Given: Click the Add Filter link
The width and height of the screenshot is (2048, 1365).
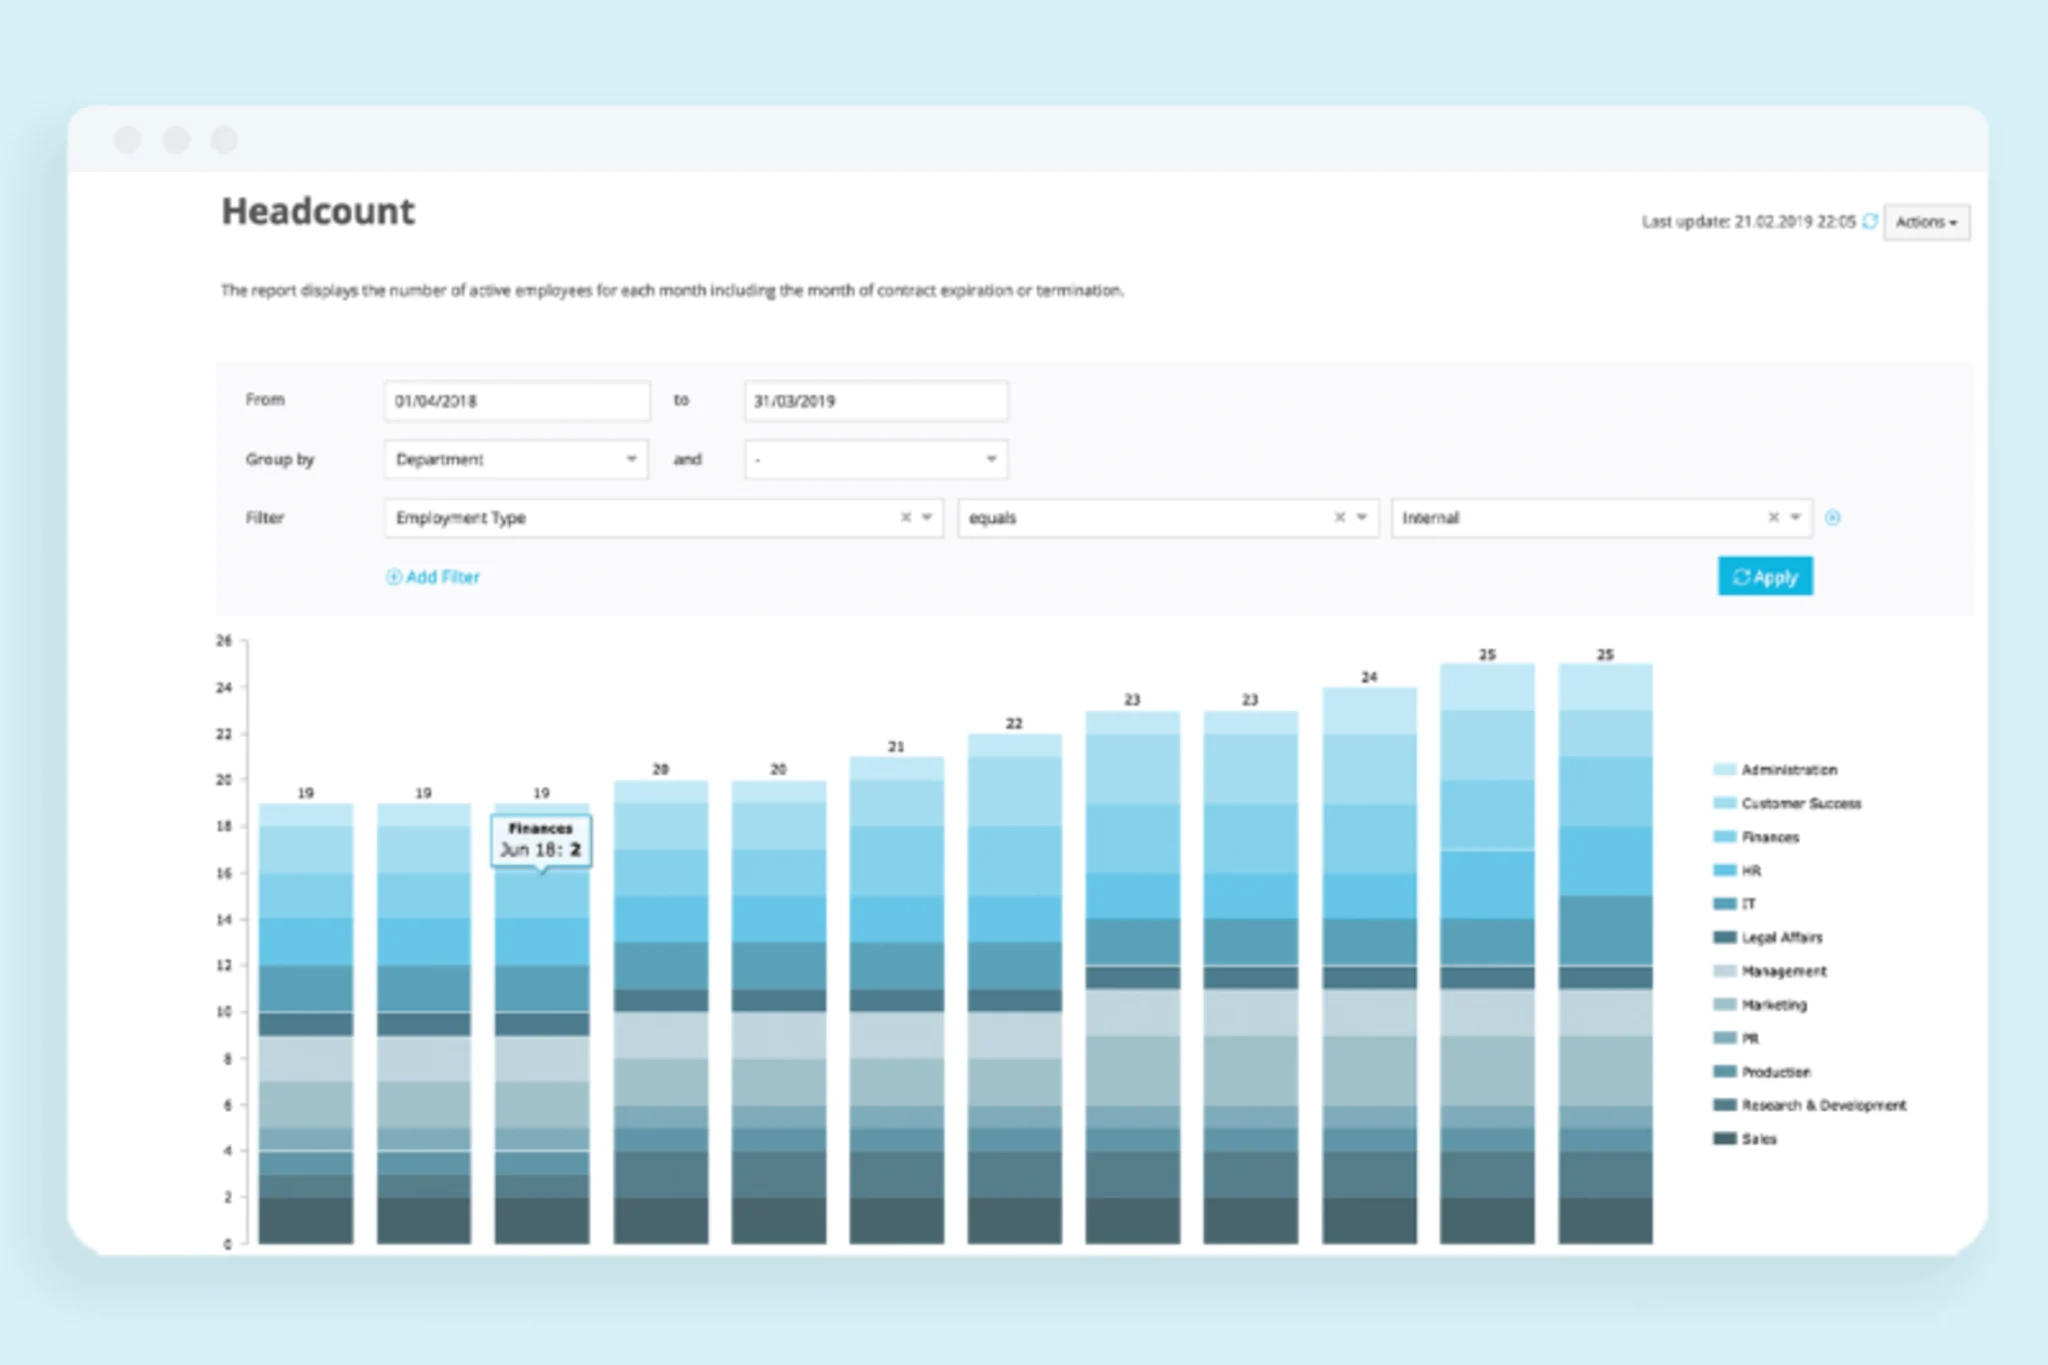Looking at the screenshot, I should coord(433,577).
